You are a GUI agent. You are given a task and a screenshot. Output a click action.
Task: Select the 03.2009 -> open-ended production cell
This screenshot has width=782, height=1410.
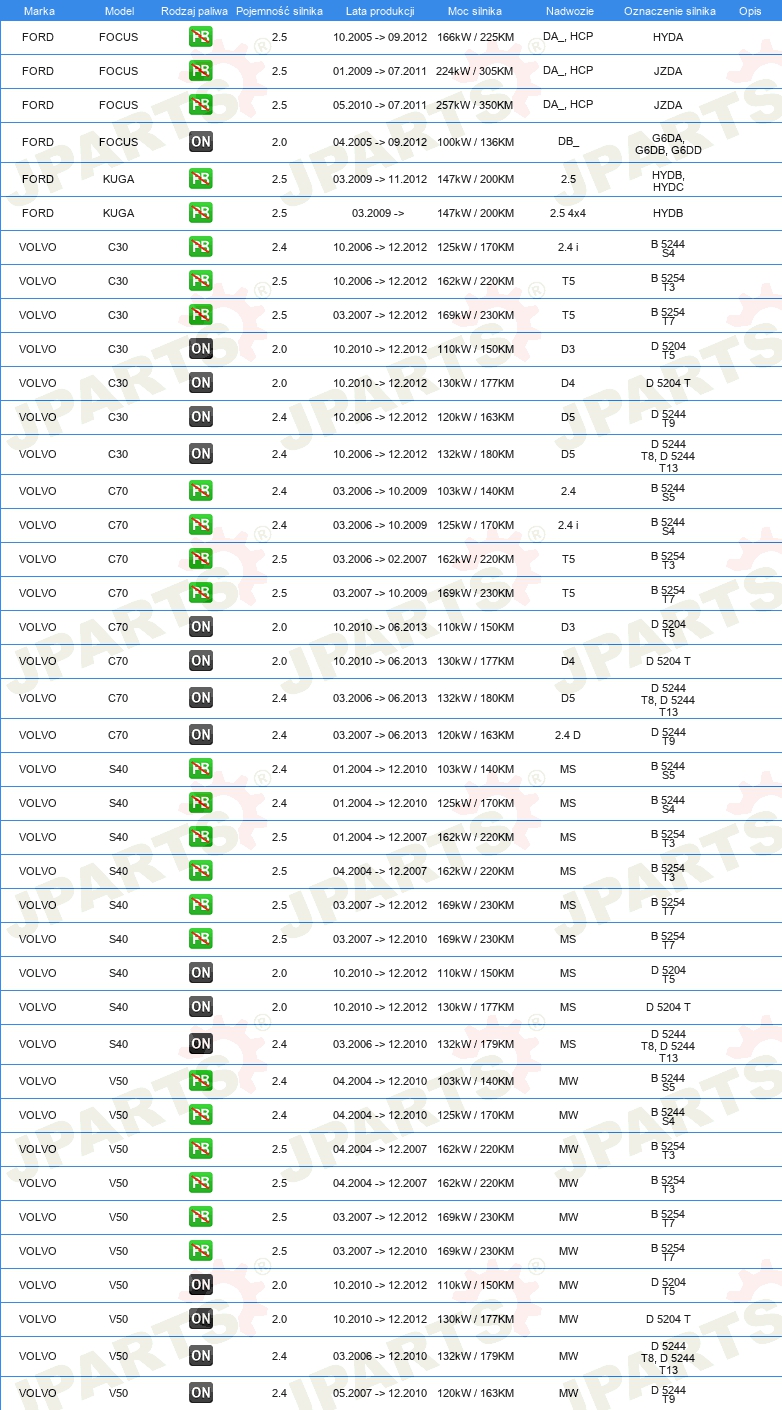click(378, 213)
